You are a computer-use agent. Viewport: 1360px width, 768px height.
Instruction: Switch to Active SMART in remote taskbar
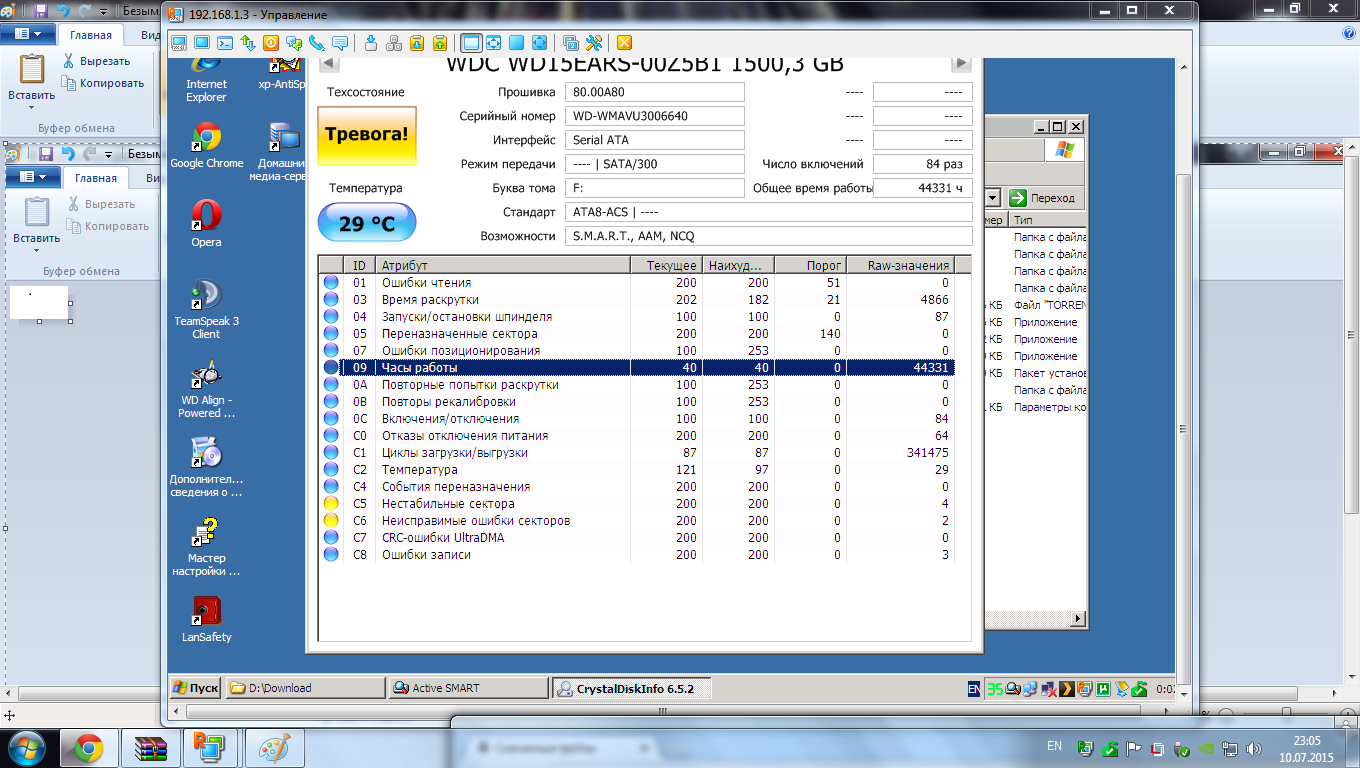point(468,688)
